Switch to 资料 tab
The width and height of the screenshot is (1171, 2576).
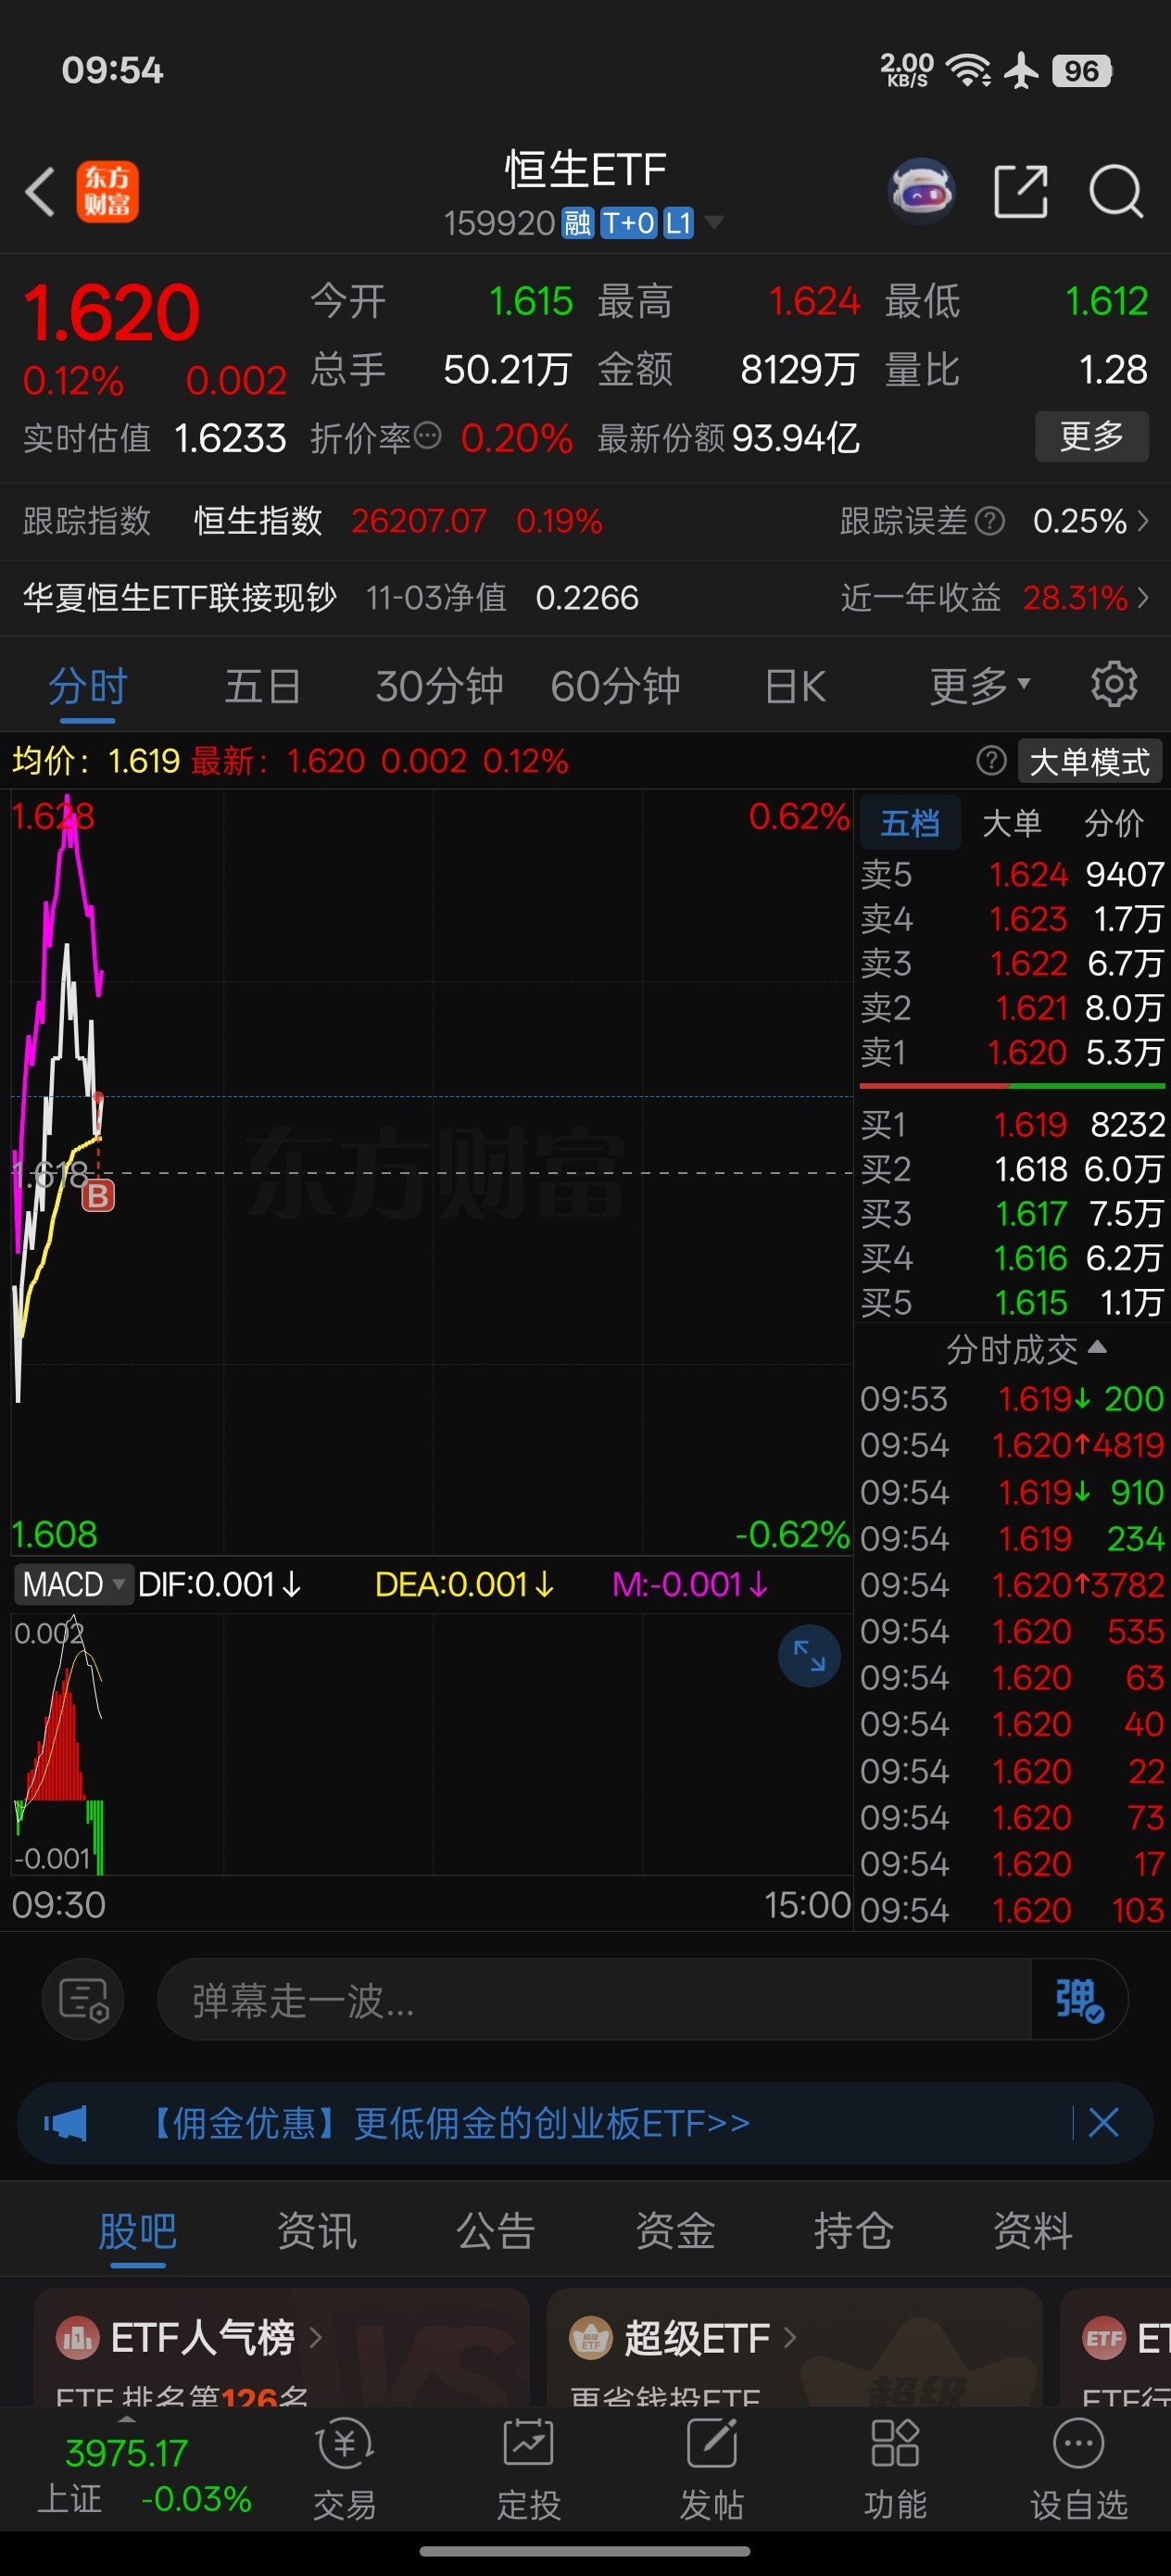(x=1033, y=2231)
